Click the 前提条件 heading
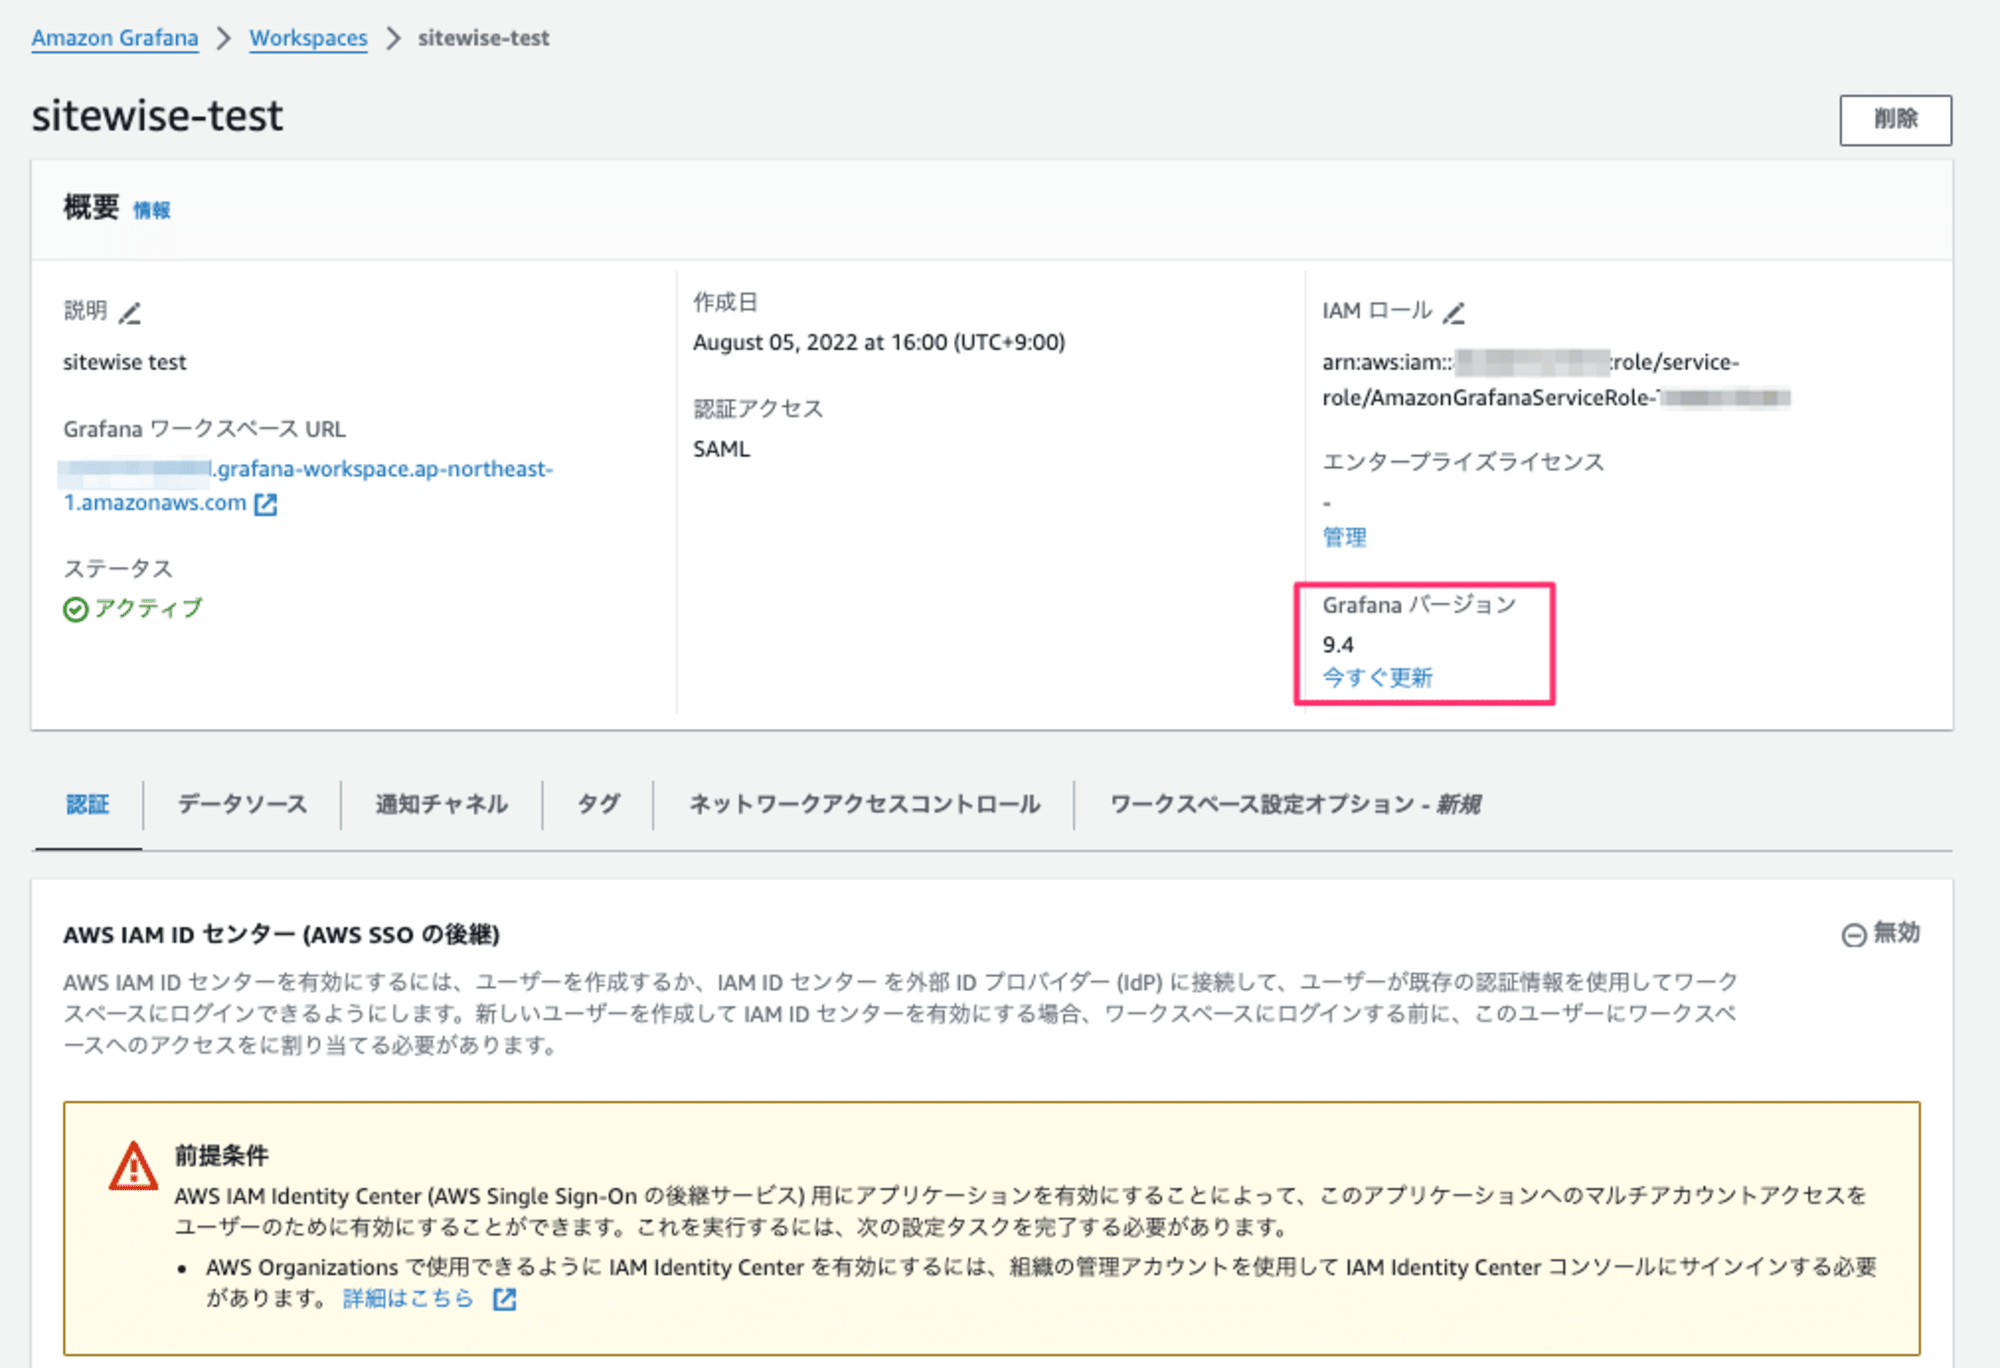Image resolution: width=2000 pixels, height=1368 pixels. point(221,1155)
